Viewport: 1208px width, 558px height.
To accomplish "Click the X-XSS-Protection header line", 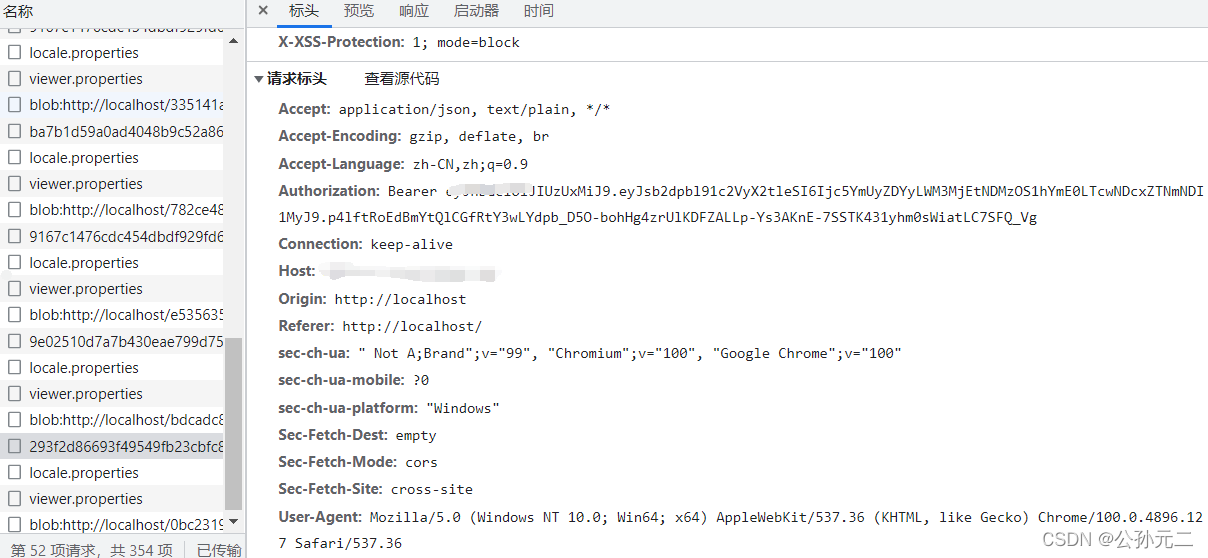I will [x=399, y=42].
